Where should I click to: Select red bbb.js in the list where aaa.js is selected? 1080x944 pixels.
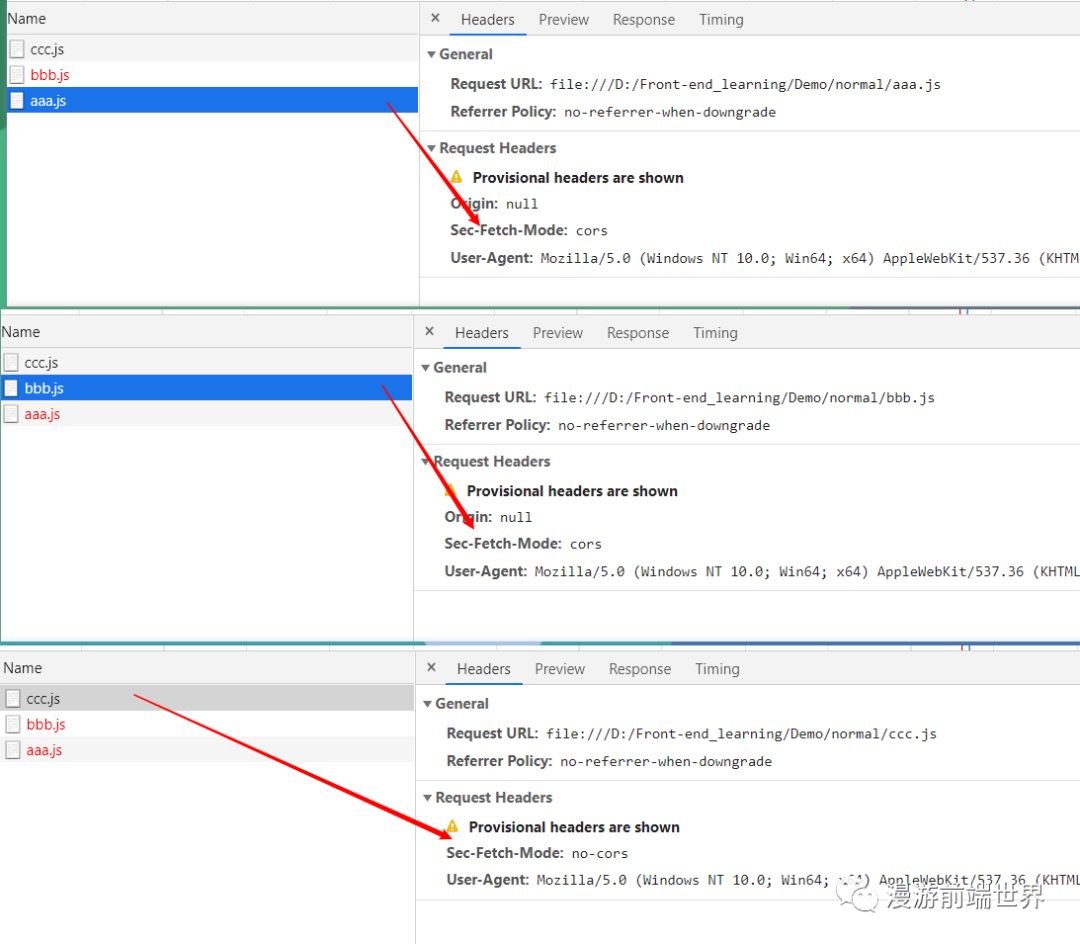click(x=212, y=74)
